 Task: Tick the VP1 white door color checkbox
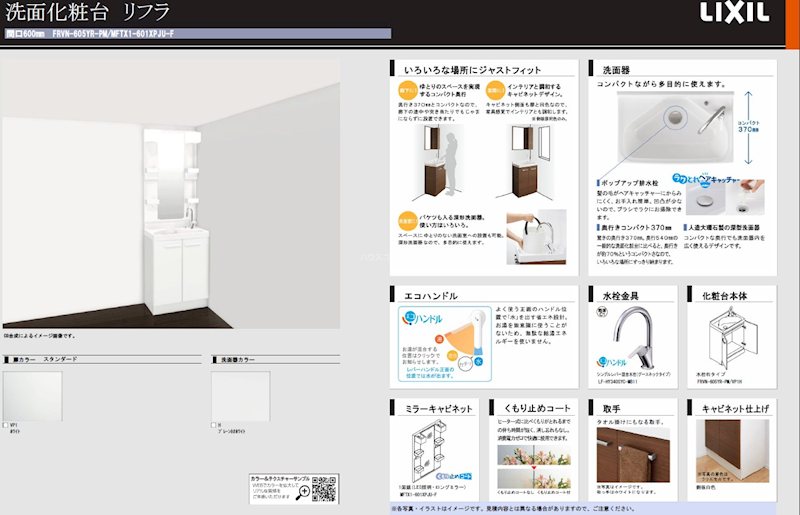tap(6, 425)
